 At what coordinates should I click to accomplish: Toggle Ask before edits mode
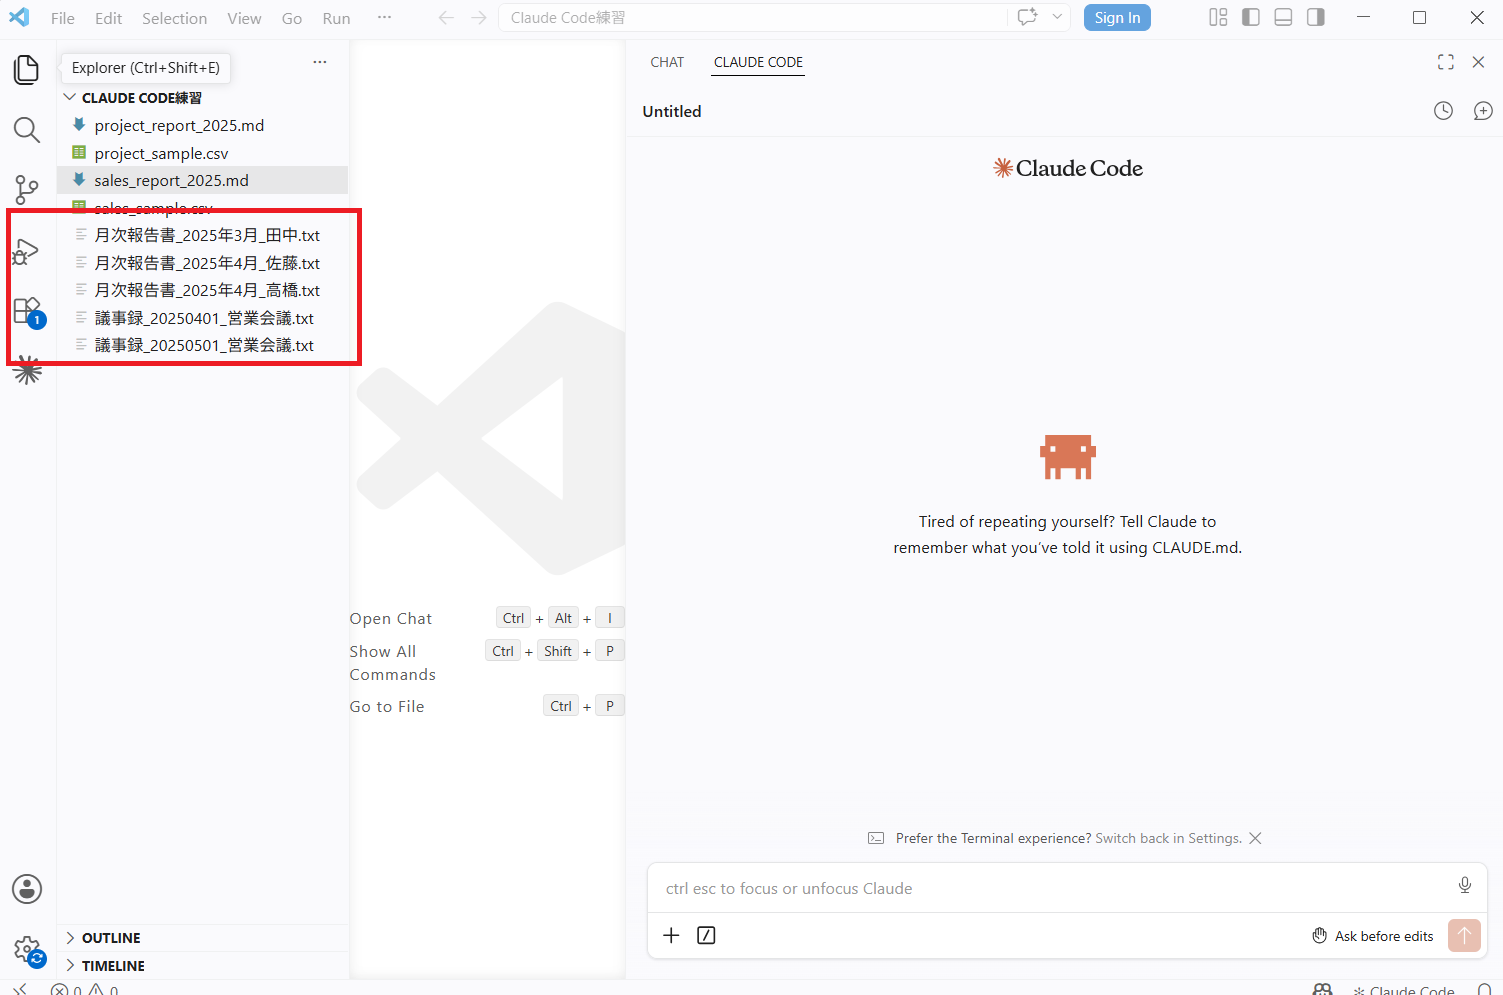pos(1373,936)
